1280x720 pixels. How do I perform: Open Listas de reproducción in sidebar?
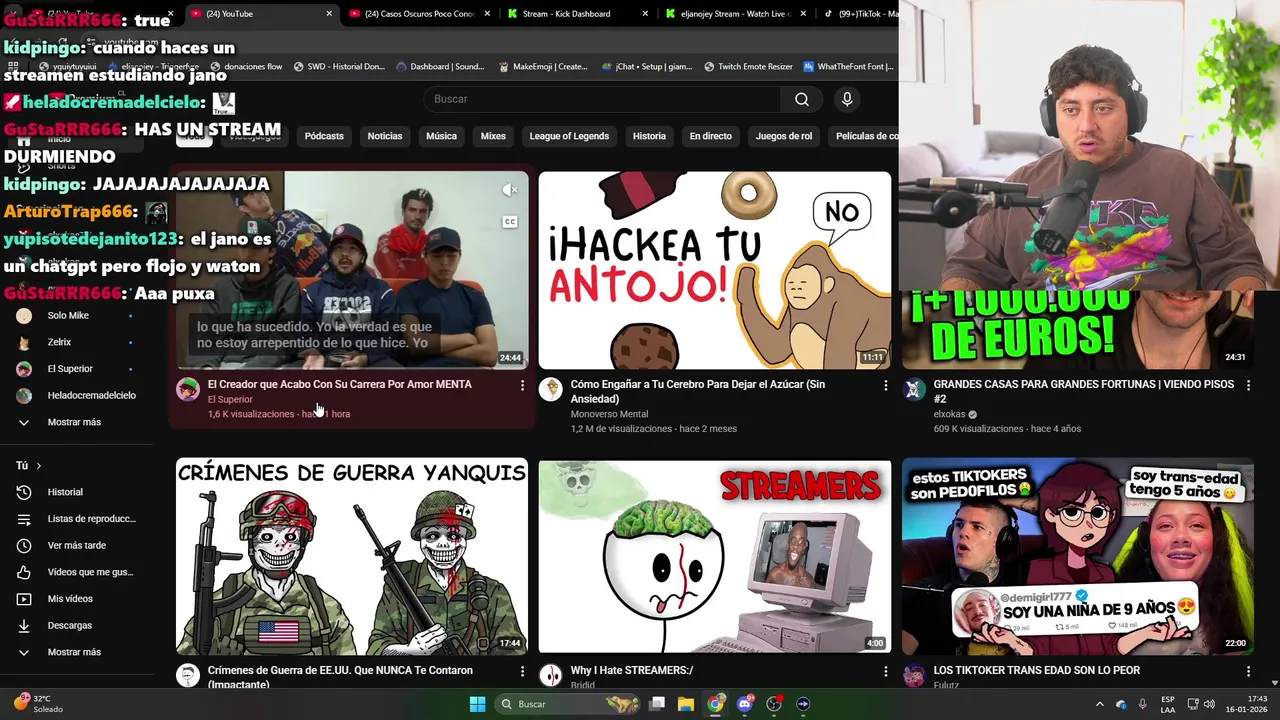click(x=78, y=519)
